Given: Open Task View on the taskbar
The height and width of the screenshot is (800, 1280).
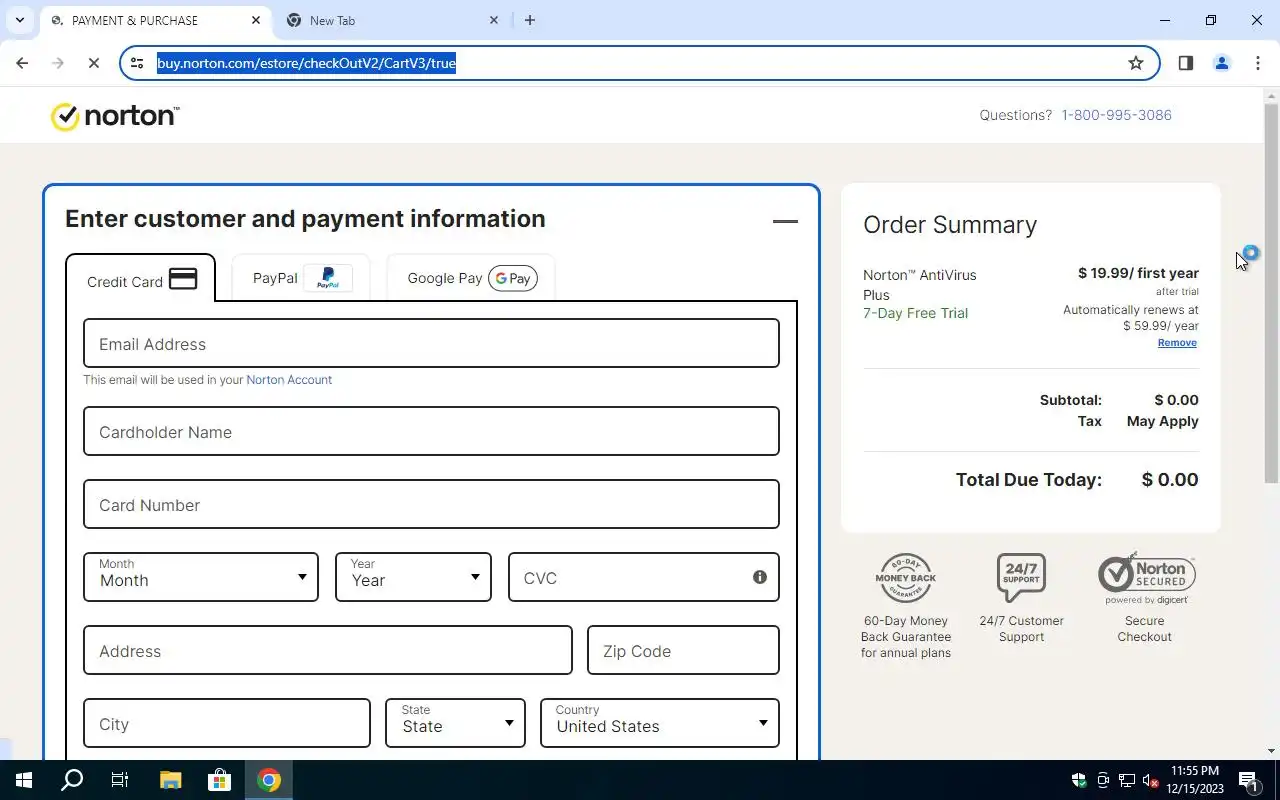Looking at the screenshot, I should (x=120, y=780).
